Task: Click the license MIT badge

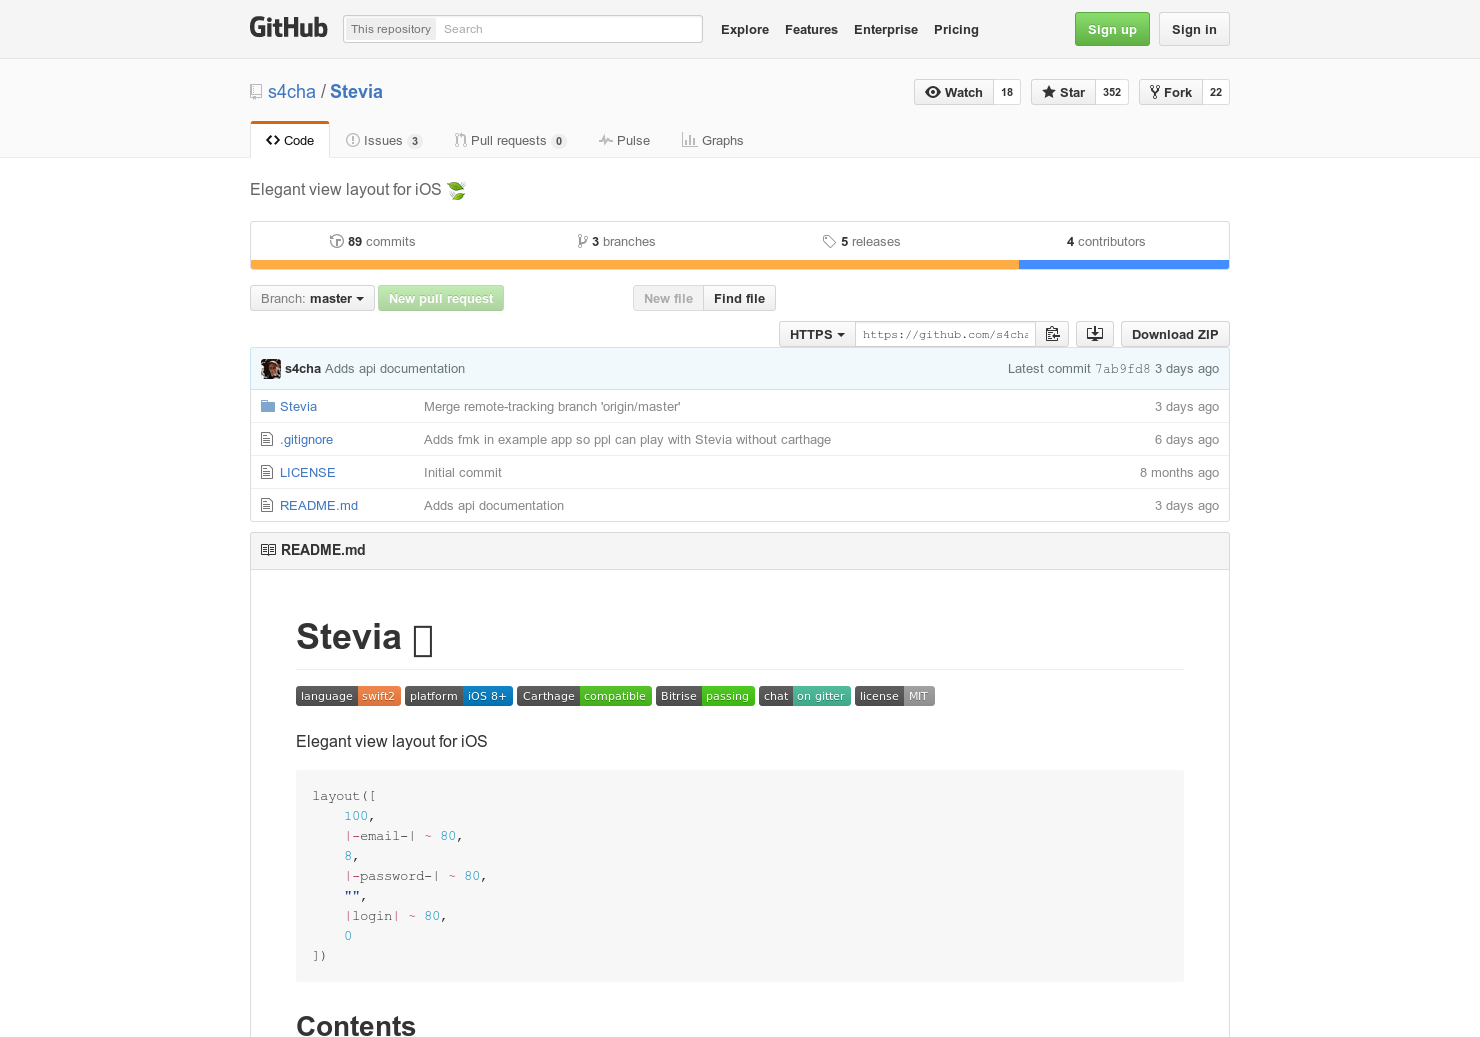Action: point(895,696)
